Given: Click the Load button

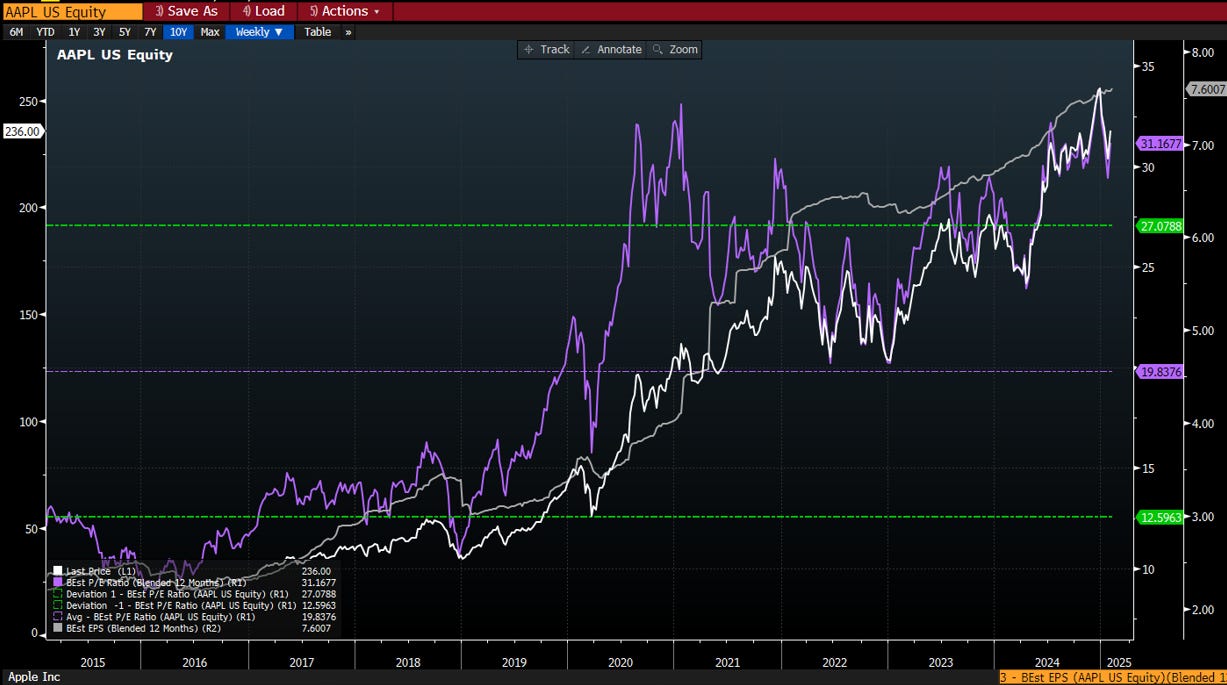Looking at the screenshot, I should 263,11.
